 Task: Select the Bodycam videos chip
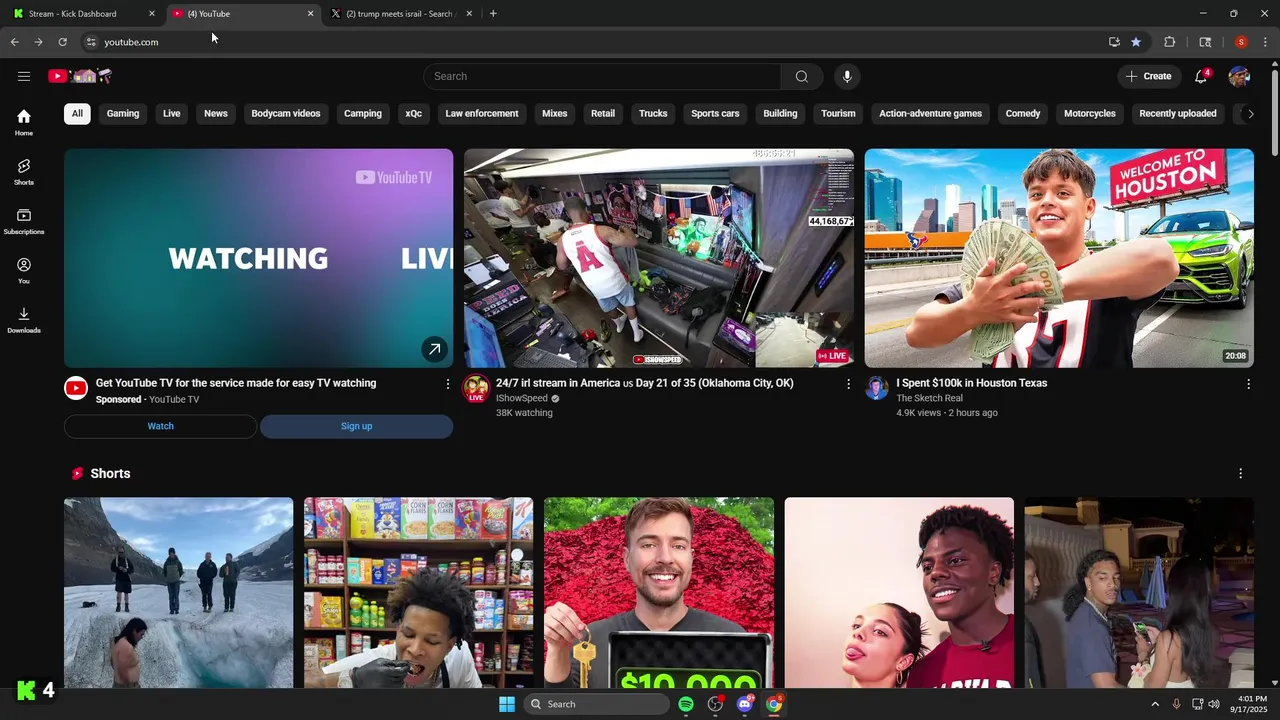tap(286, 113)
